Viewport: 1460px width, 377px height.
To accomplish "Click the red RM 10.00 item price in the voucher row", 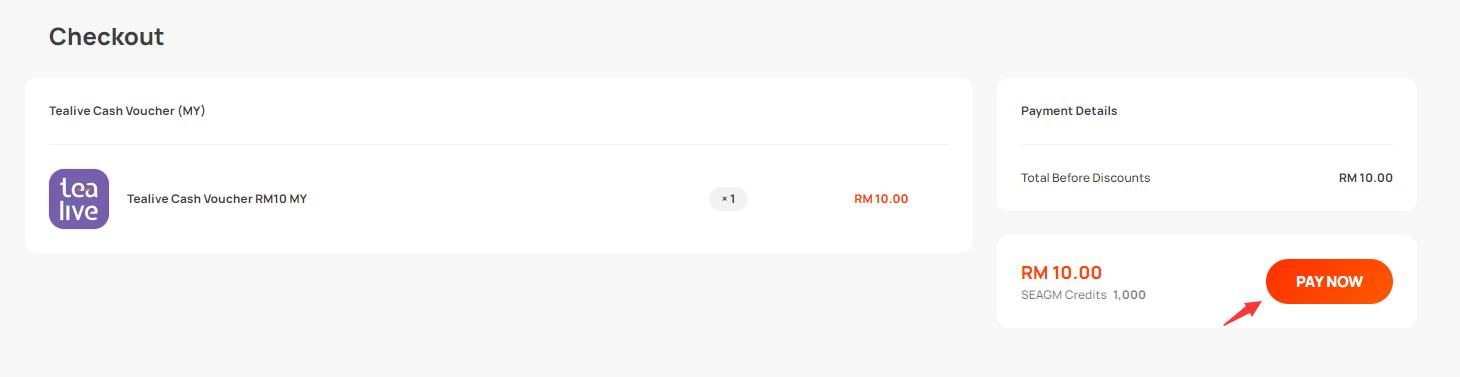I will [881, 199].
